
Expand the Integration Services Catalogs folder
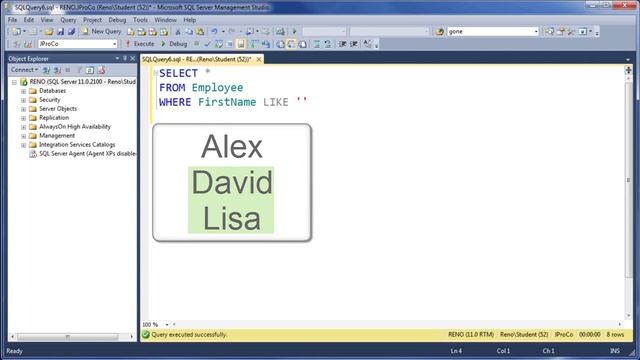pyautogui.click(x=23, y=145)
